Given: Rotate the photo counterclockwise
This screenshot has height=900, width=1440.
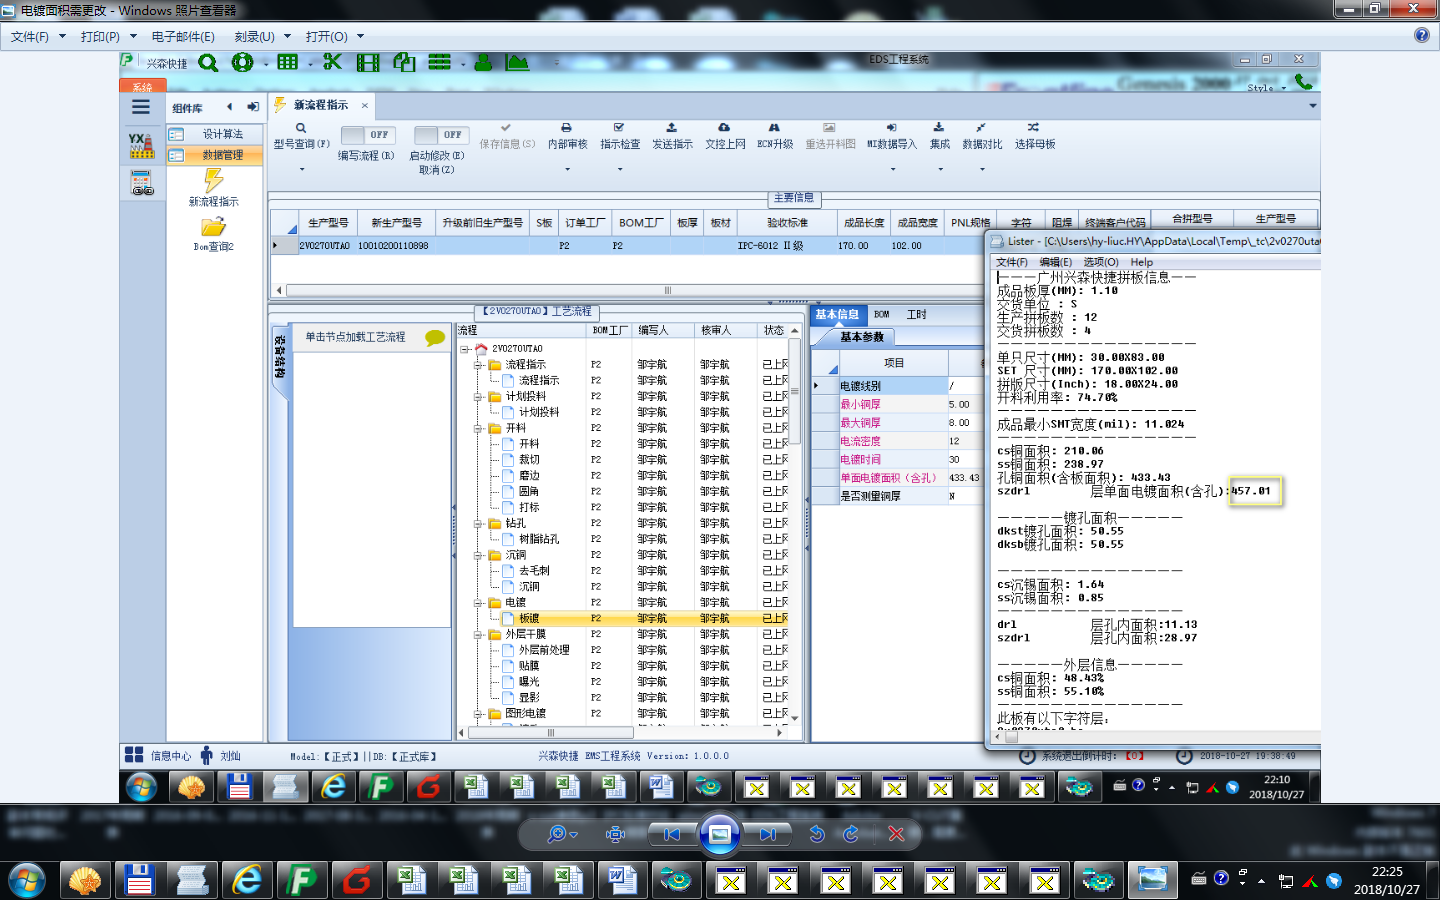Looking at the screenshot, I should (817, 834).
